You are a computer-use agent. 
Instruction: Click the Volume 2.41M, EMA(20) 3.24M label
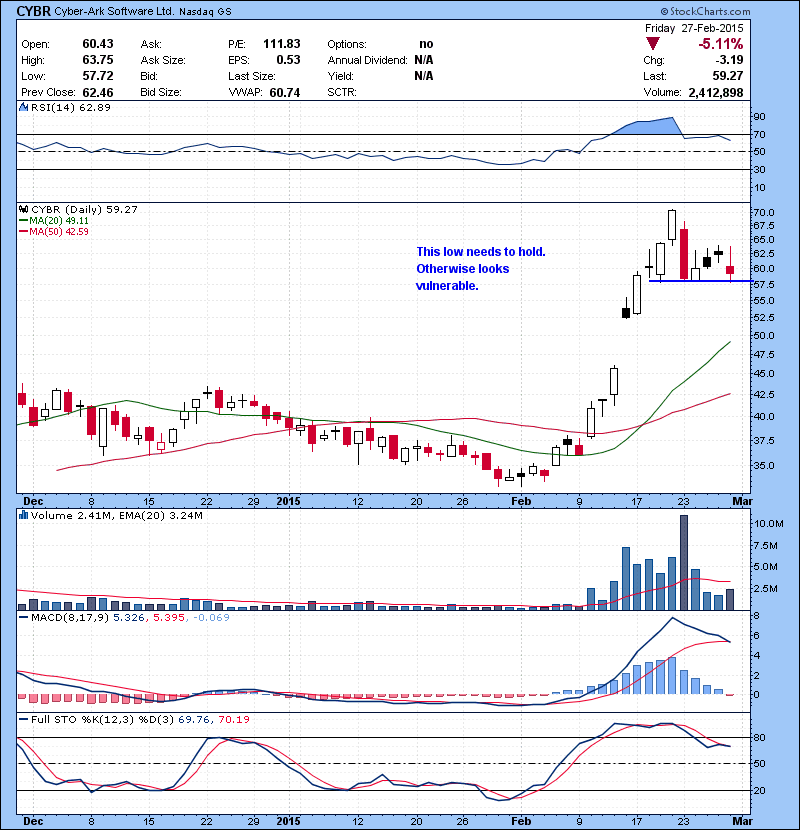pyautogui.click(x=116, y=516)
